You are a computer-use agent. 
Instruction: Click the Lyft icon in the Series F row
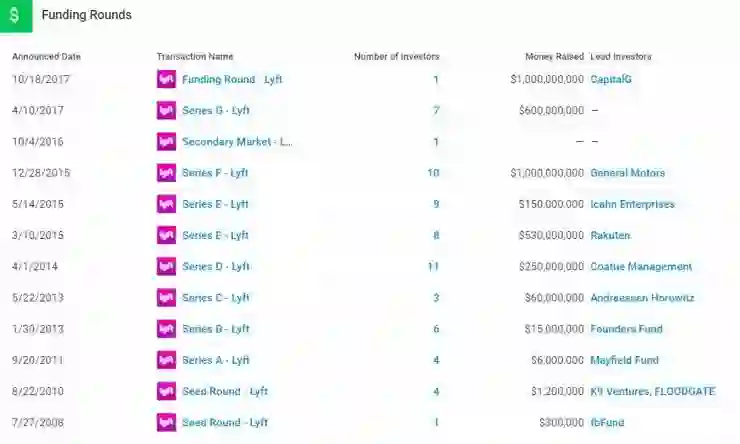(166, 173)
